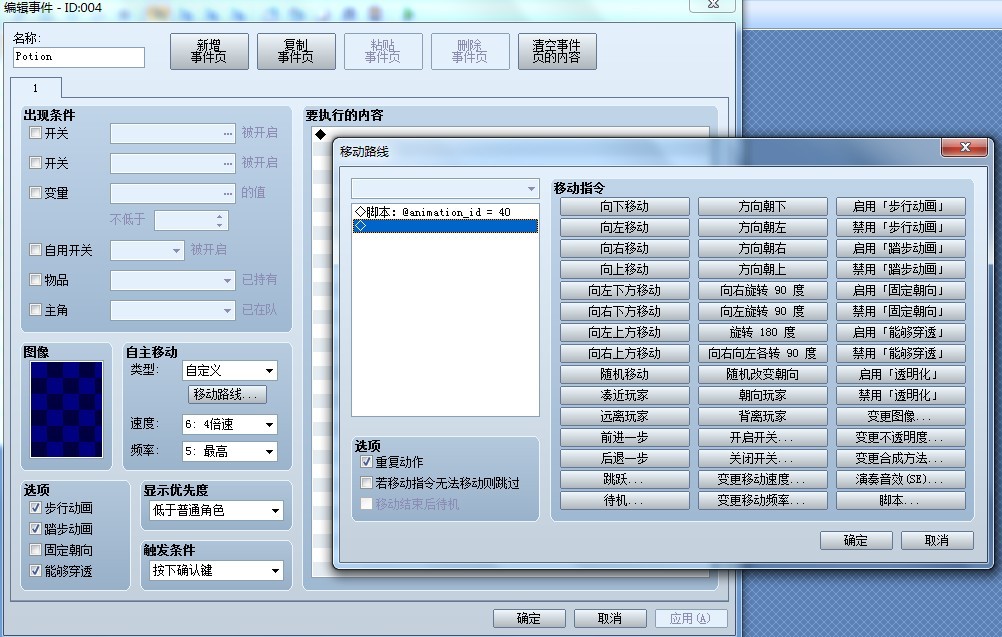Enable 若移动指令无法移动则跳过 option
1002x637 pixels.
point(366,482)
